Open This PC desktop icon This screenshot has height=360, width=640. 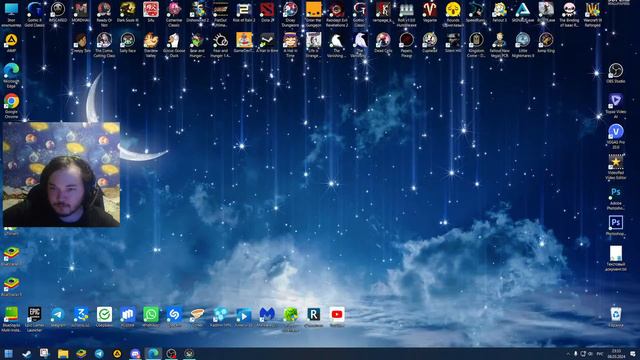(x=11, y=13)
